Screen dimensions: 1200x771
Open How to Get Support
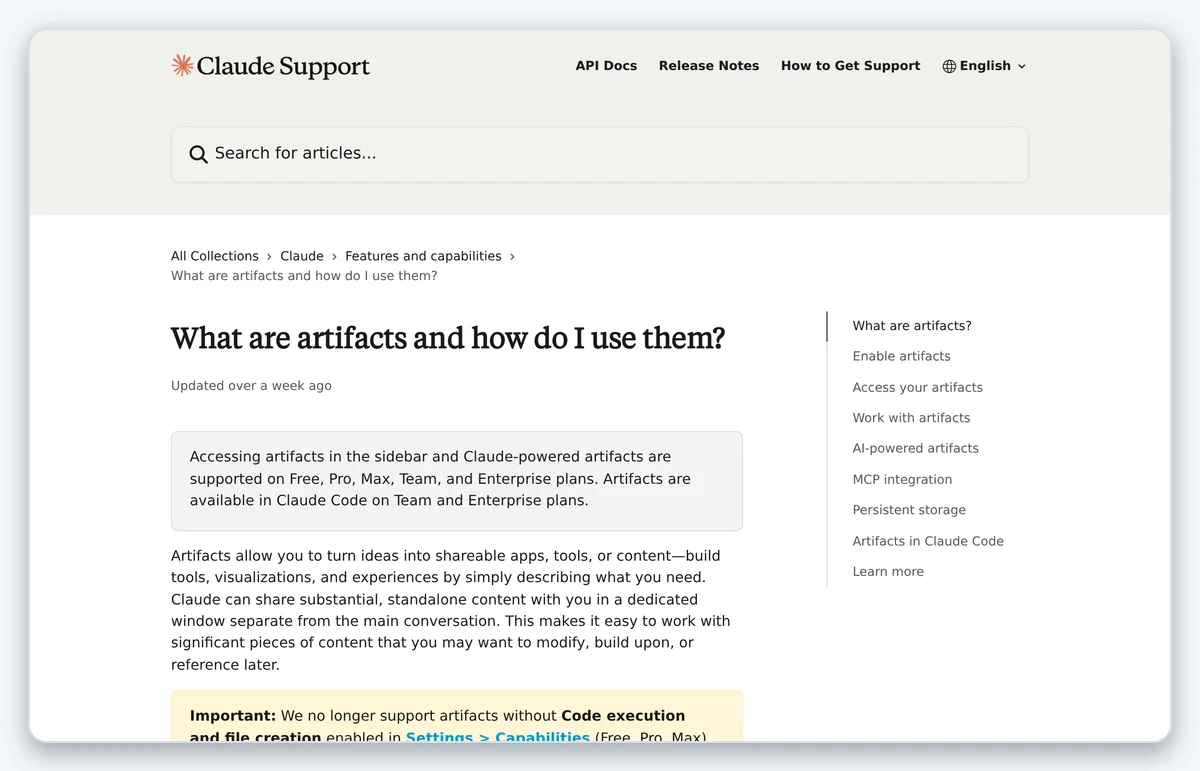[x=850, y=66]
